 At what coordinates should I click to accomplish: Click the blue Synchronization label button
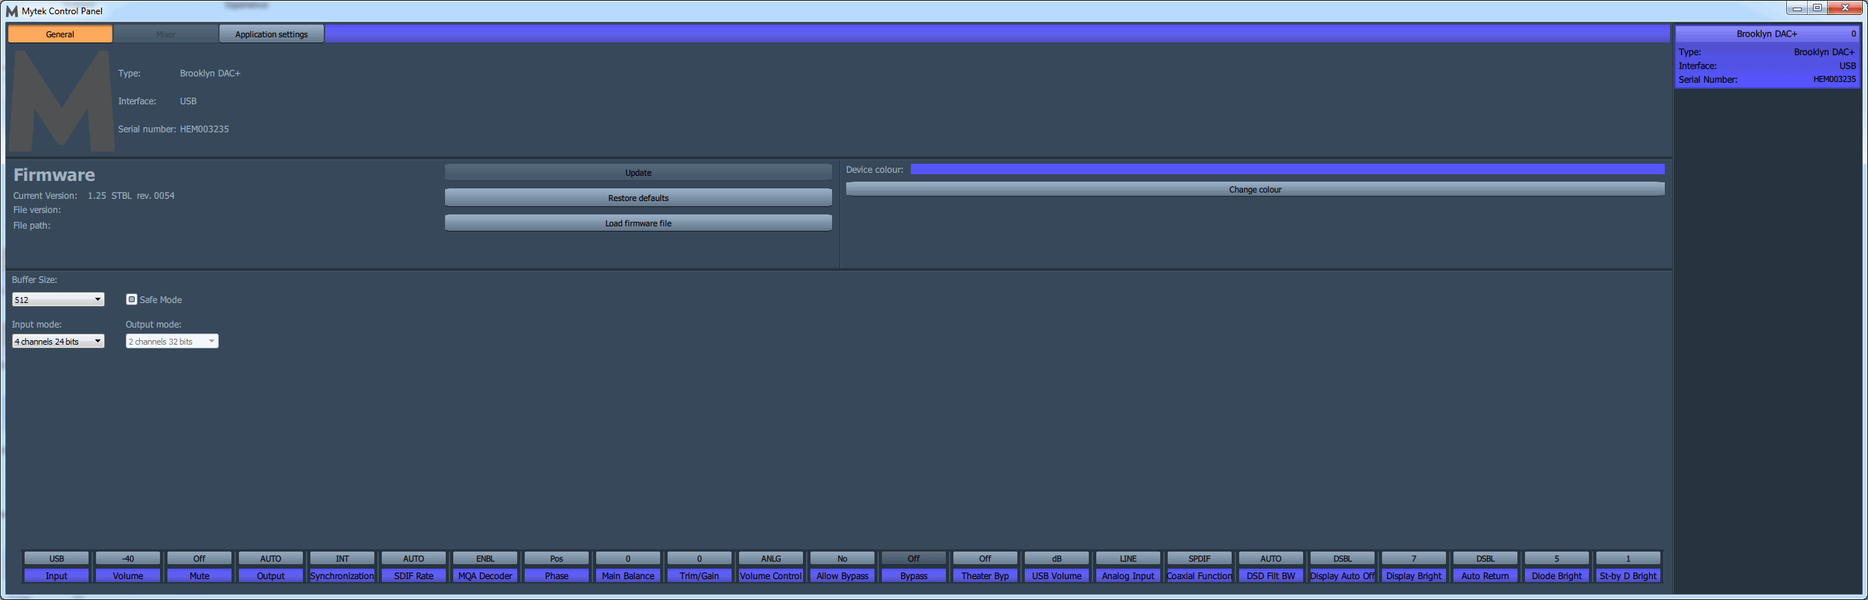[342, 576]
